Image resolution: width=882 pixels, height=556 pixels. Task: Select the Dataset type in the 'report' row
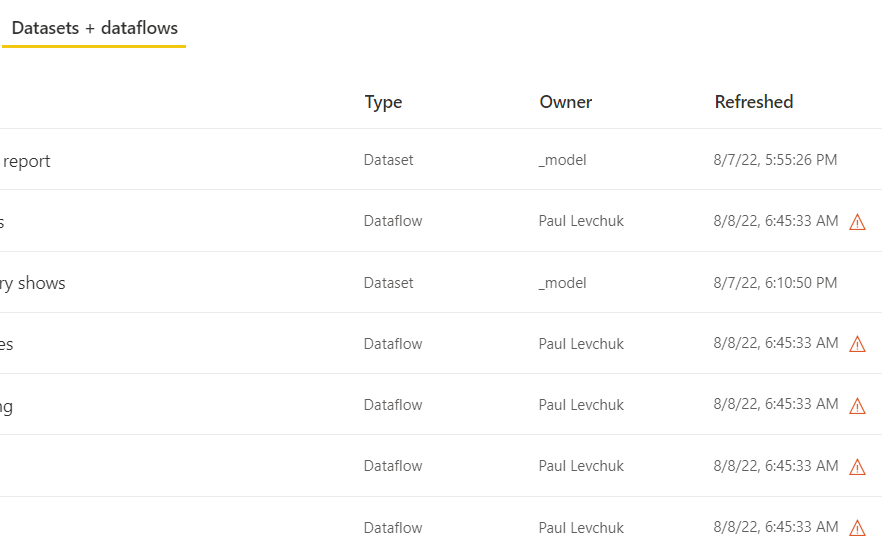point(389,160)
